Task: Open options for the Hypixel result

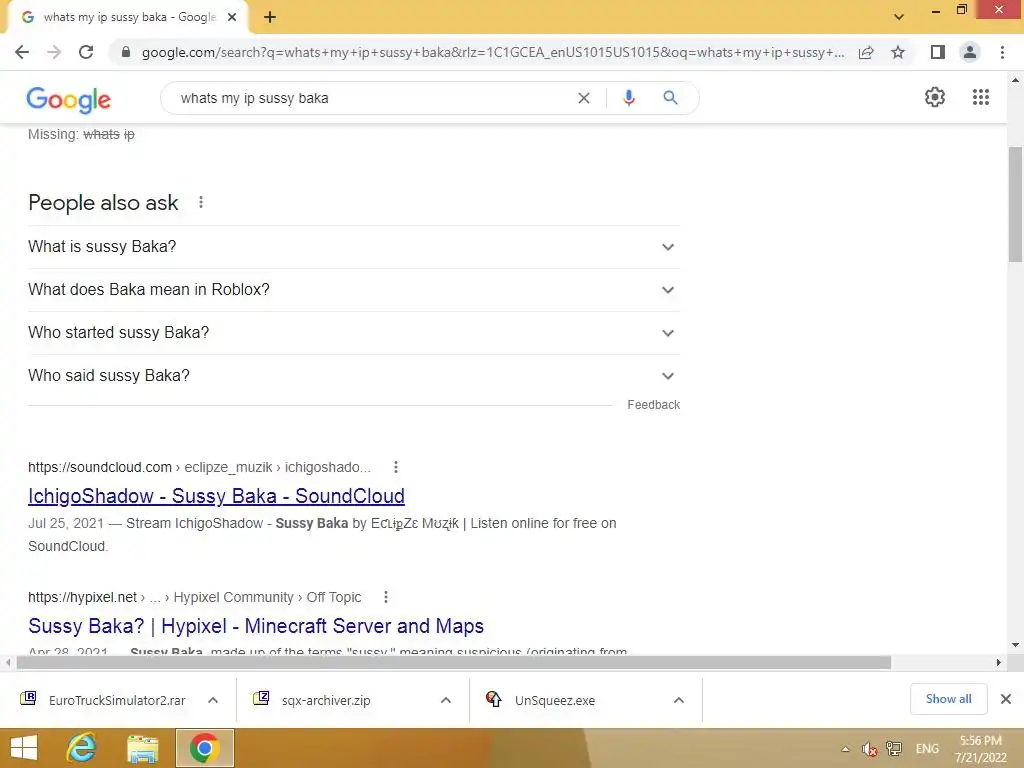Action: (x=386, y=597)
